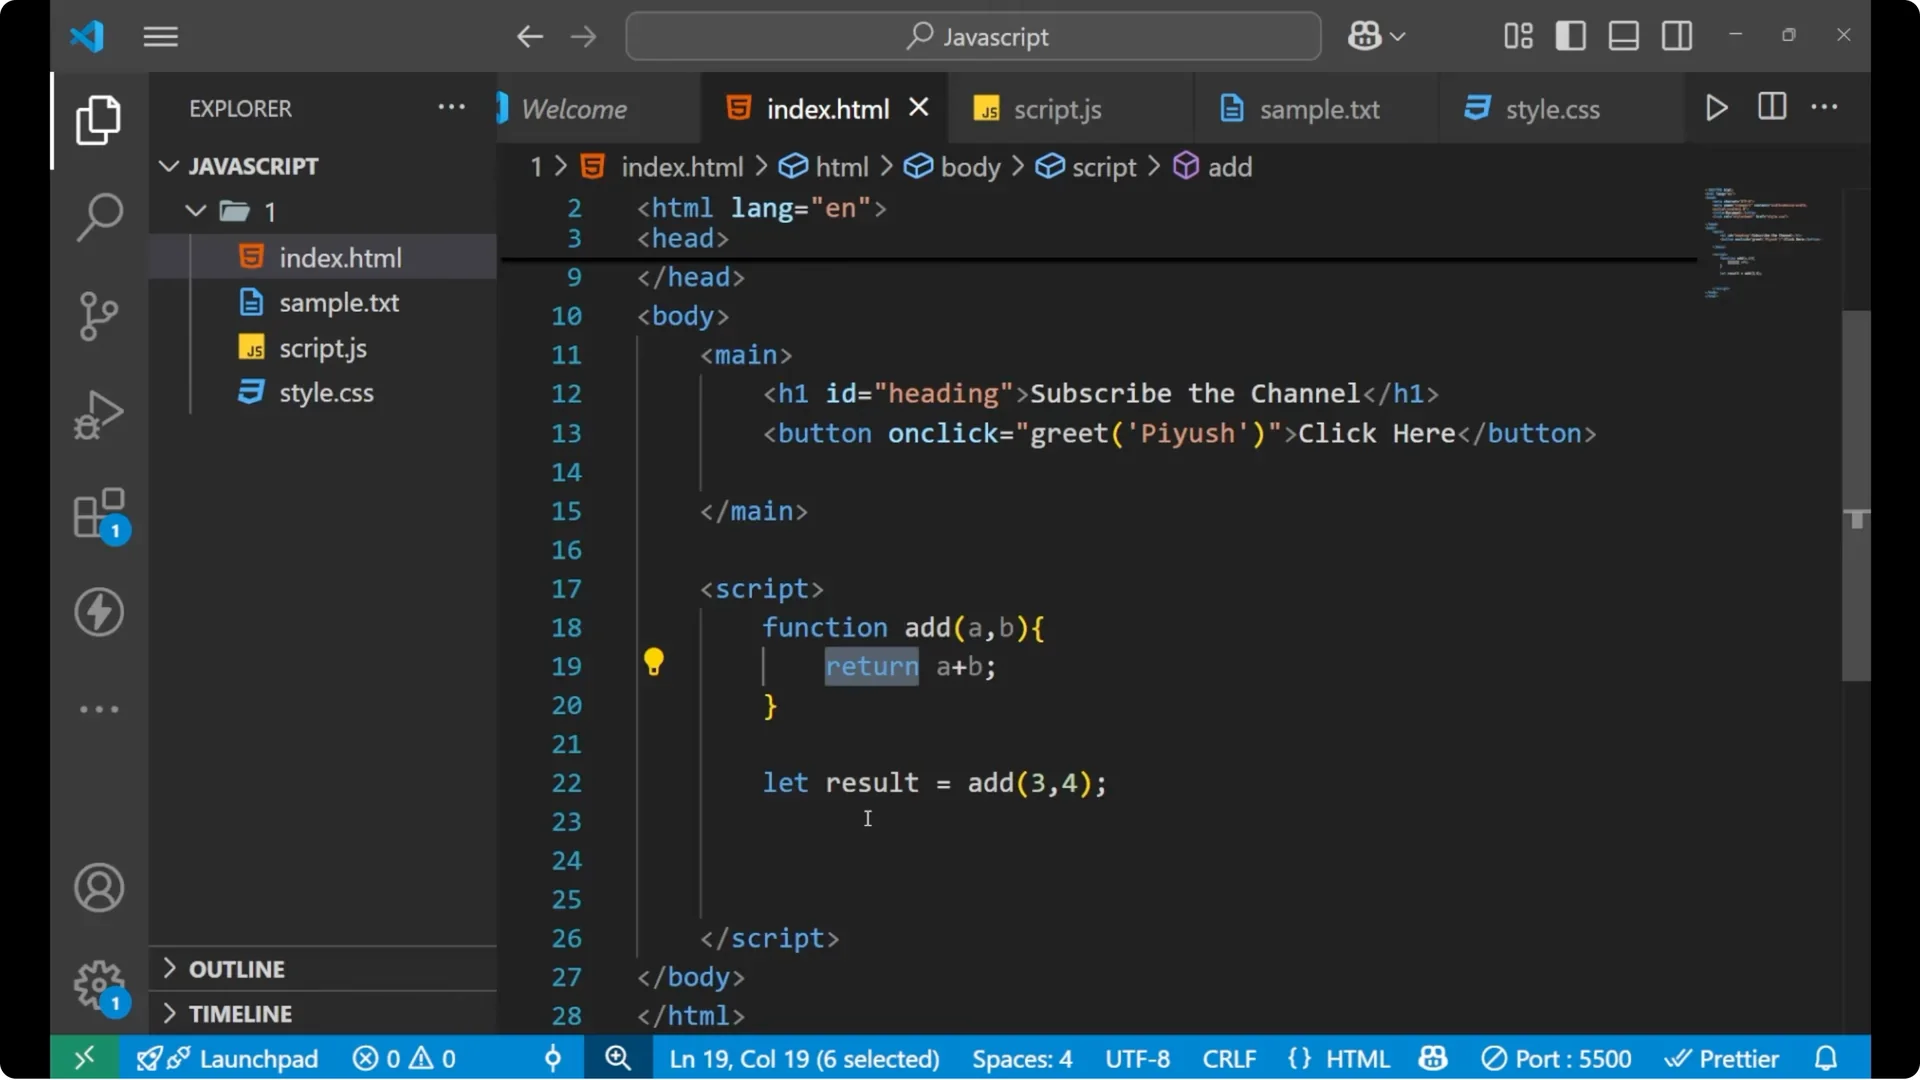Screen dimensions: 1920x1080
Task: Switch to the style.css tab
Action: coord(1553,108)
